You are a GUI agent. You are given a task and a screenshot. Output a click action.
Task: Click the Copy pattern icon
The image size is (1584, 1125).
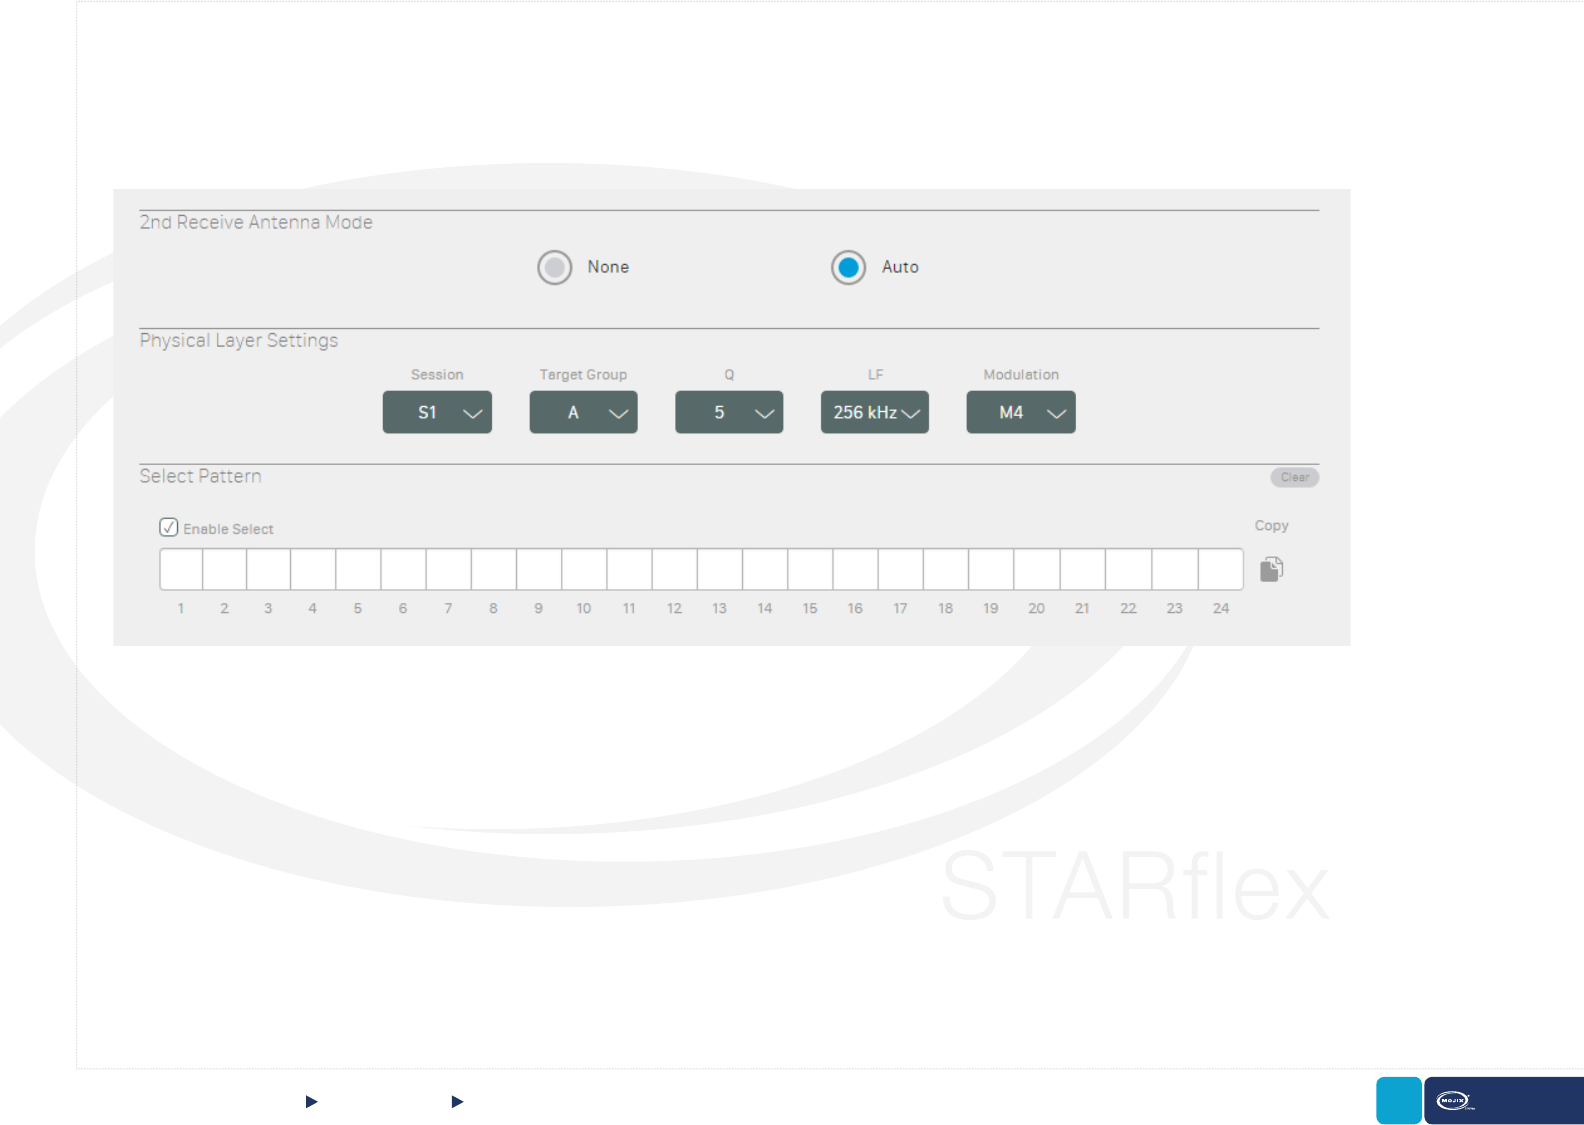[1271, 569]
